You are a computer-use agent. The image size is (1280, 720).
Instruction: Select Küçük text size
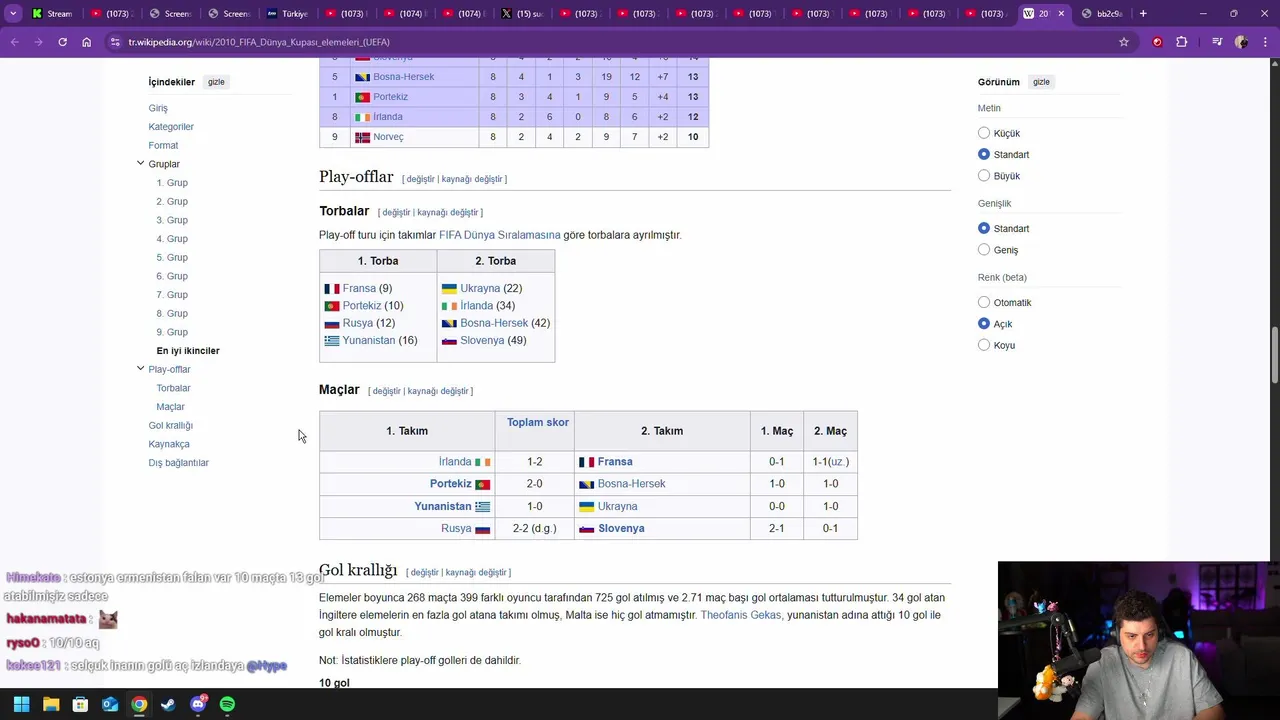click(x=984, y=133)
